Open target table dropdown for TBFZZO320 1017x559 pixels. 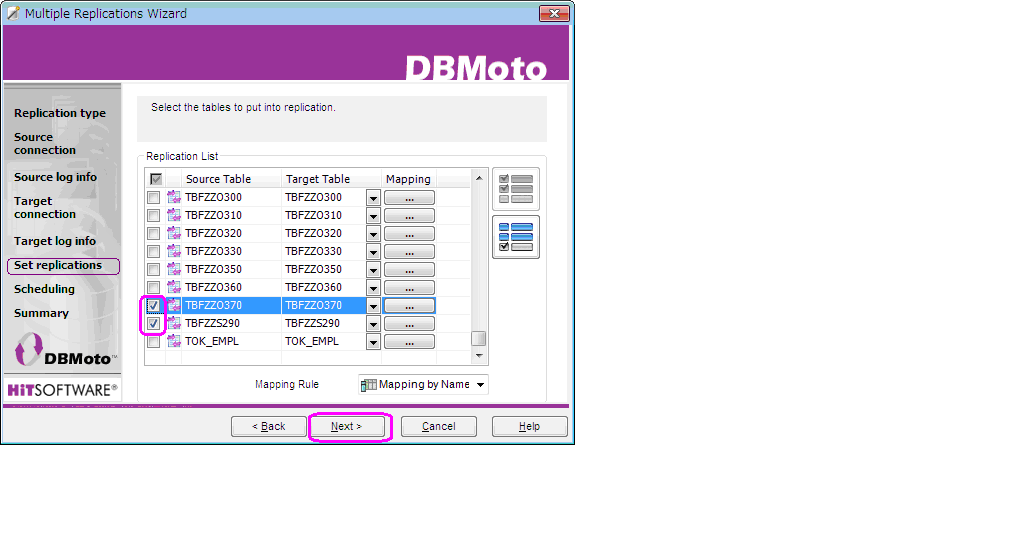[373, 234]
